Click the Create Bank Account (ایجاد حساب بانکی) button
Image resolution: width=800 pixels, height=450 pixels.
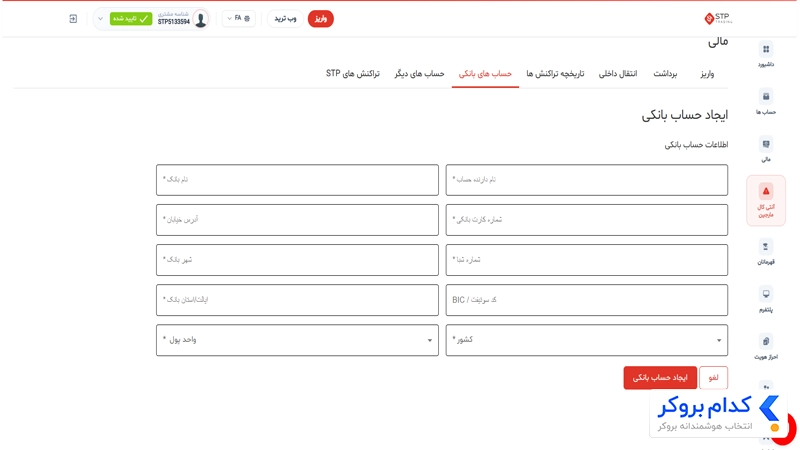tap(660, 378)
